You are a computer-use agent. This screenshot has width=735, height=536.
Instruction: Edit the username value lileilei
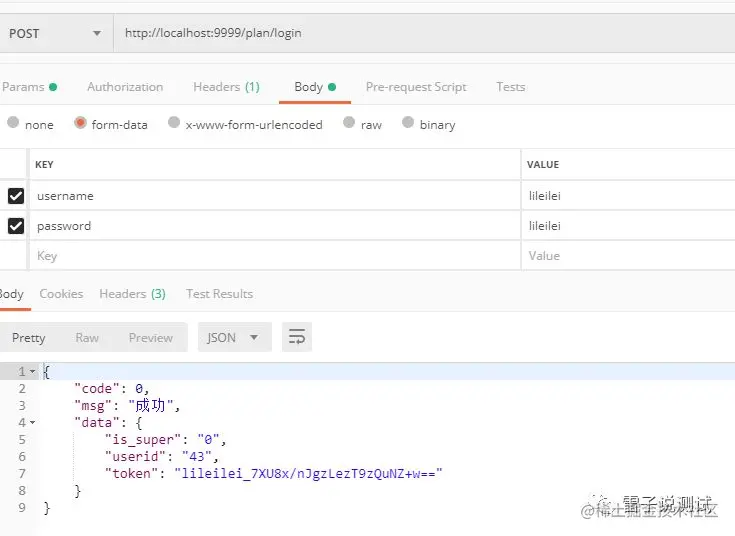[x=628, y=196]
